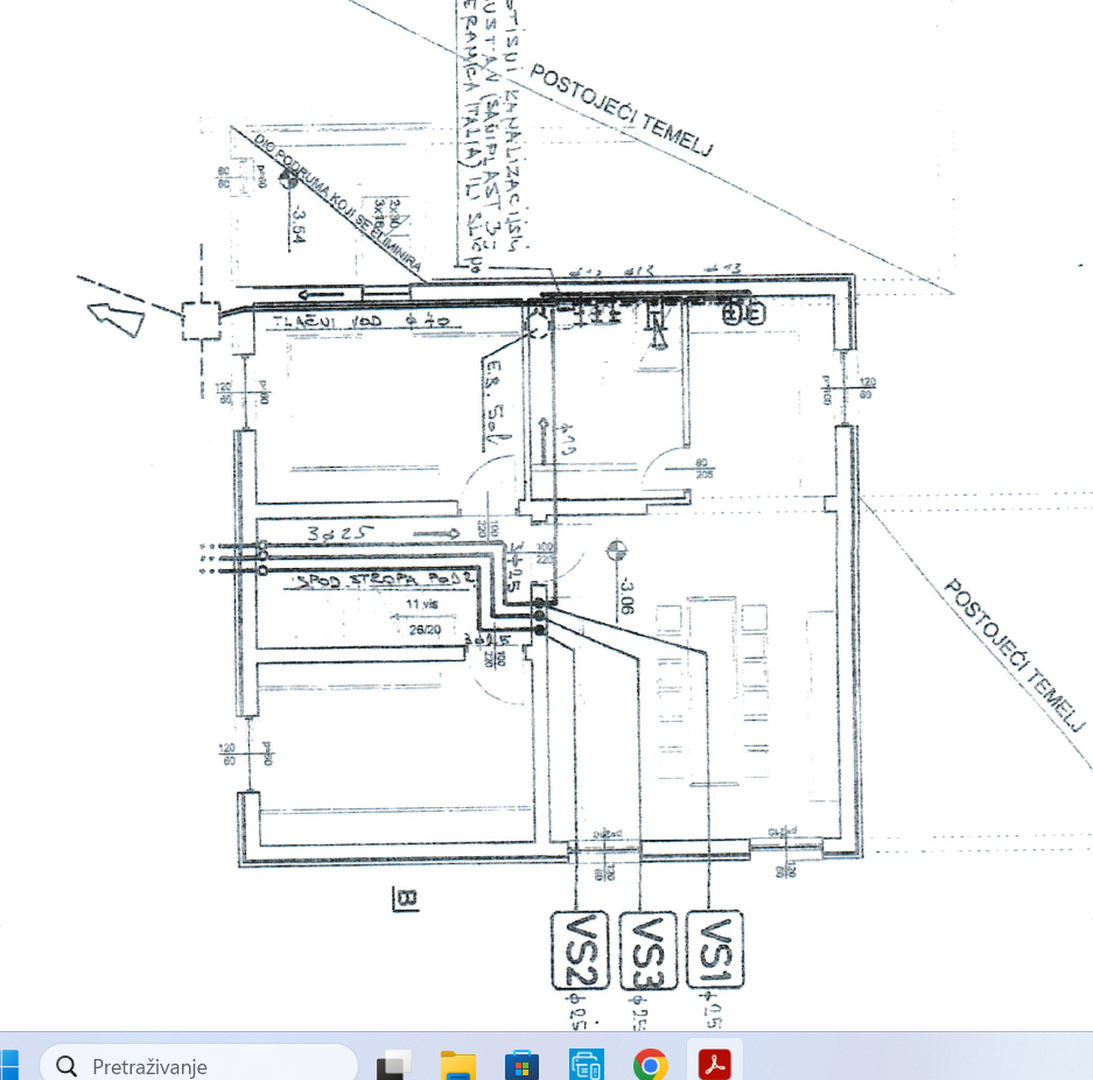Click the large hollow arrow on the left

[116, 315]
